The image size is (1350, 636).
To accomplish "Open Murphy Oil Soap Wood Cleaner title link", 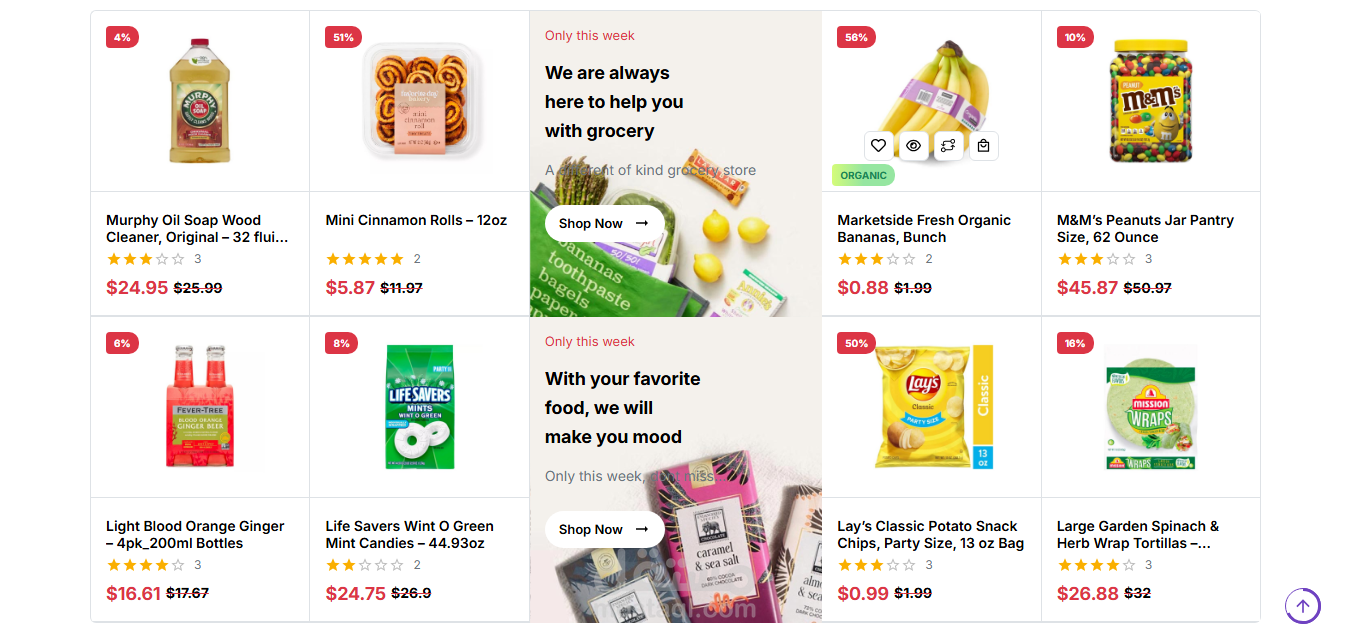I will tap(197, 229).
